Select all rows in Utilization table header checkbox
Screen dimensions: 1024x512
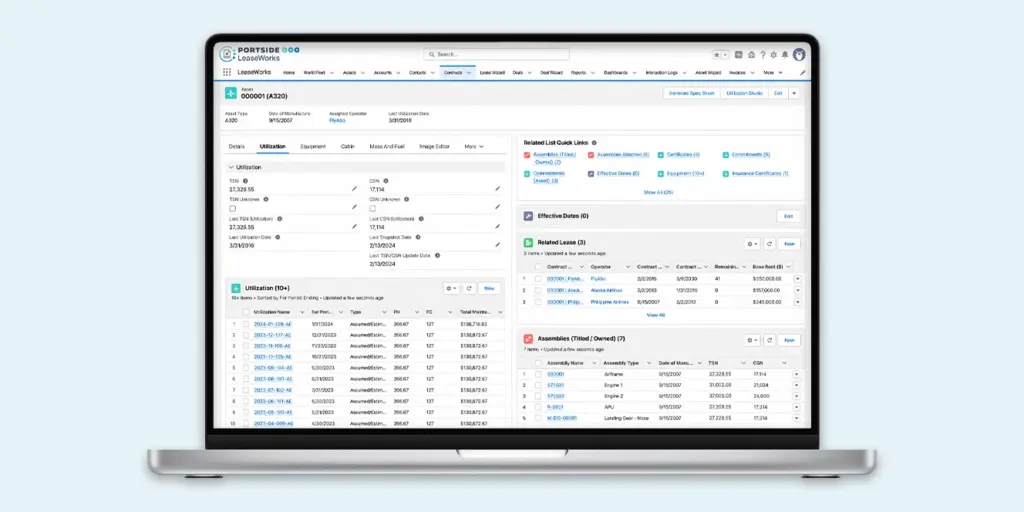pos(246,312)
